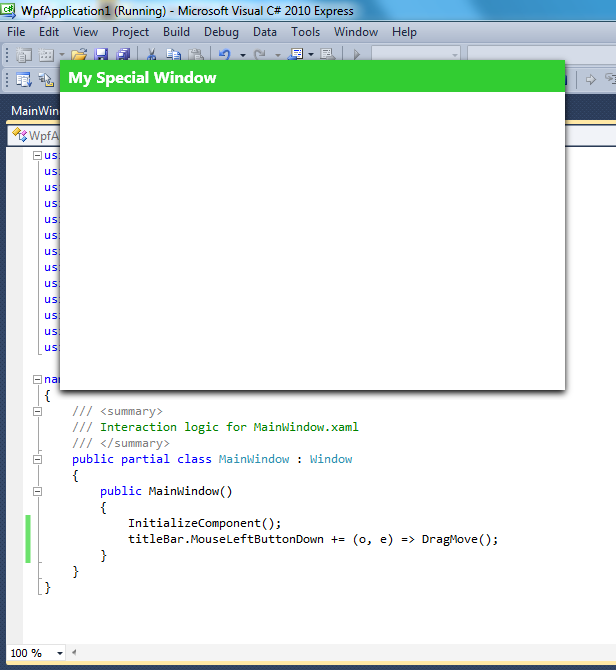Click the Find search input box in toolbar
Screen dimensions: 616x670
[x=542, y=54]
